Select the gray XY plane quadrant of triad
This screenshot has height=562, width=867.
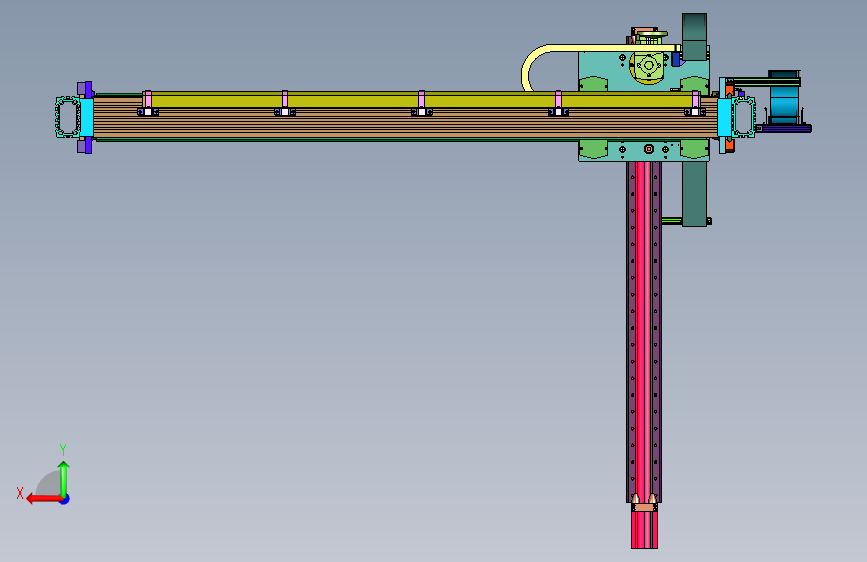50,484
